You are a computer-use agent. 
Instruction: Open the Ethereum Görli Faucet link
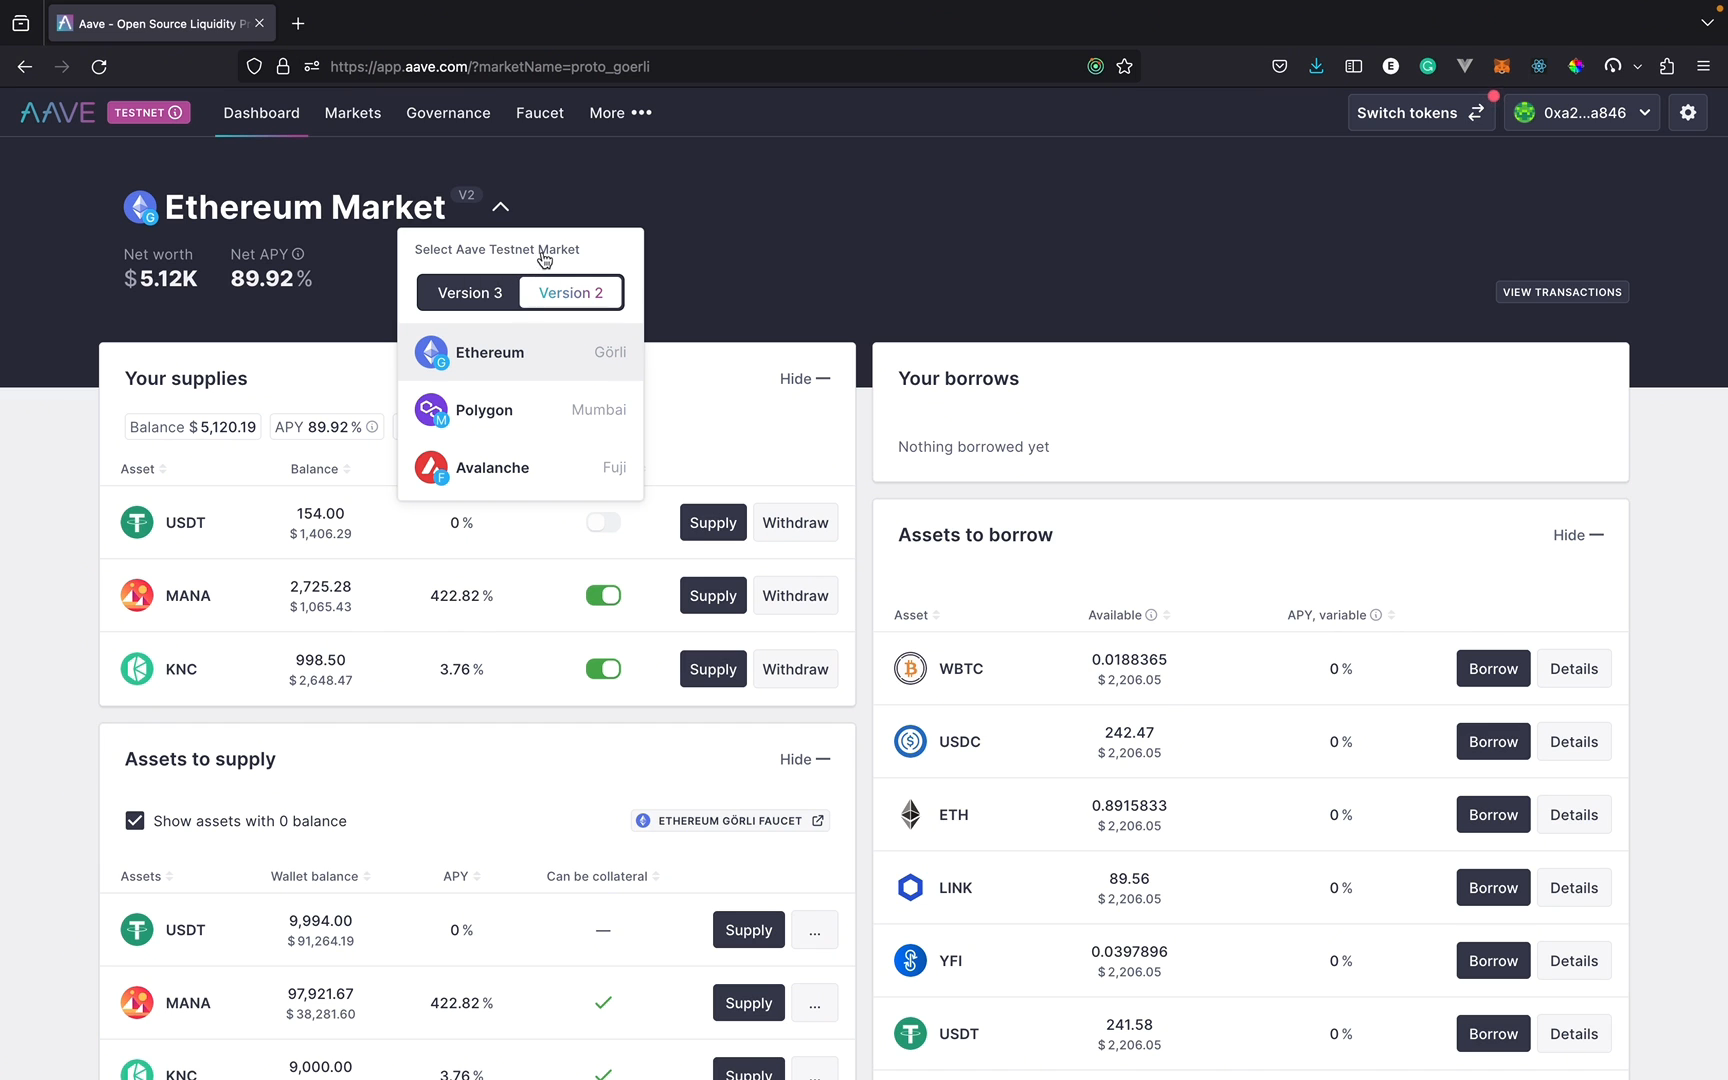click(731, 821)
